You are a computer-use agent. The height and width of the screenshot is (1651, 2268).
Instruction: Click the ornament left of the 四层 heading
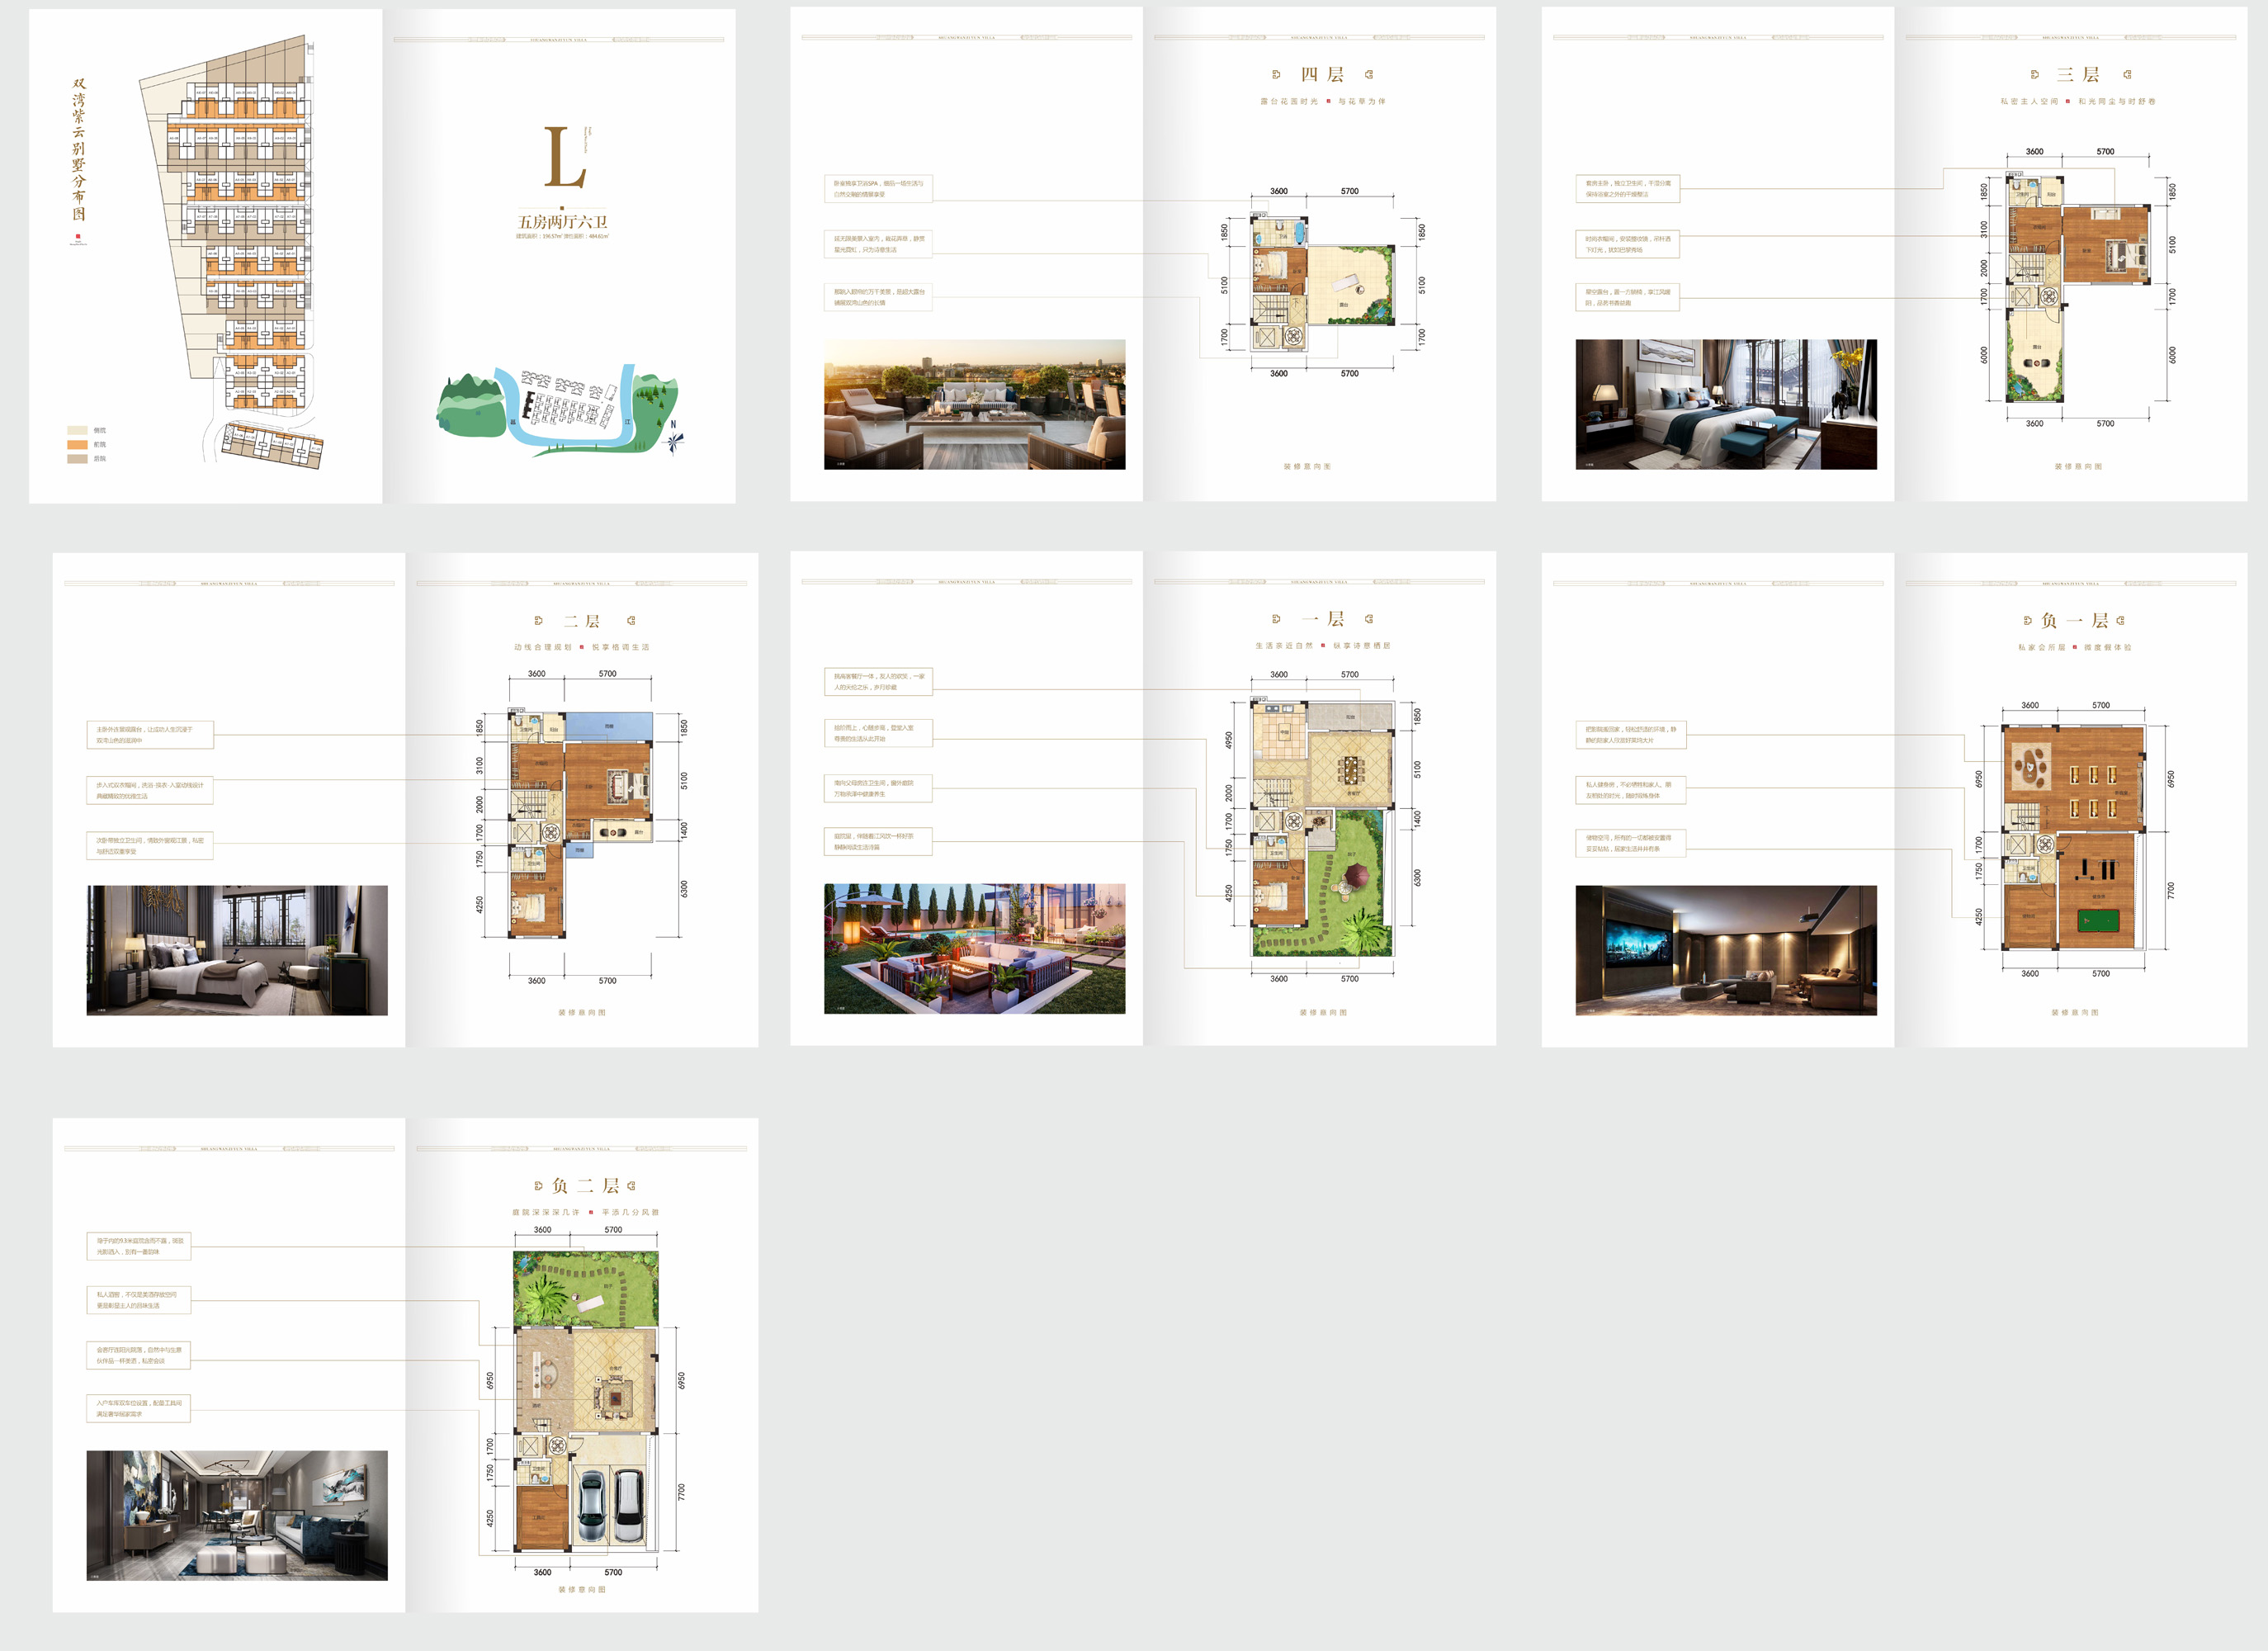click(x=1276, y=75)
